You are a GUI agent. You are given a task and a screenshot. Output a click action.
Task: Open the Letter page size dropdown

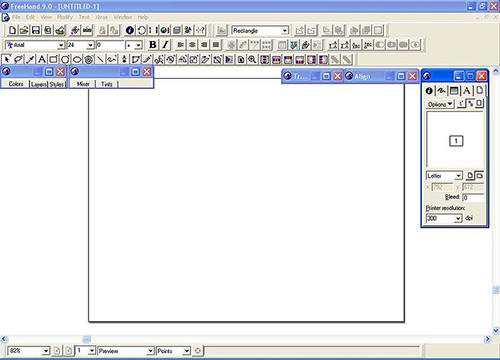point(459,176)
